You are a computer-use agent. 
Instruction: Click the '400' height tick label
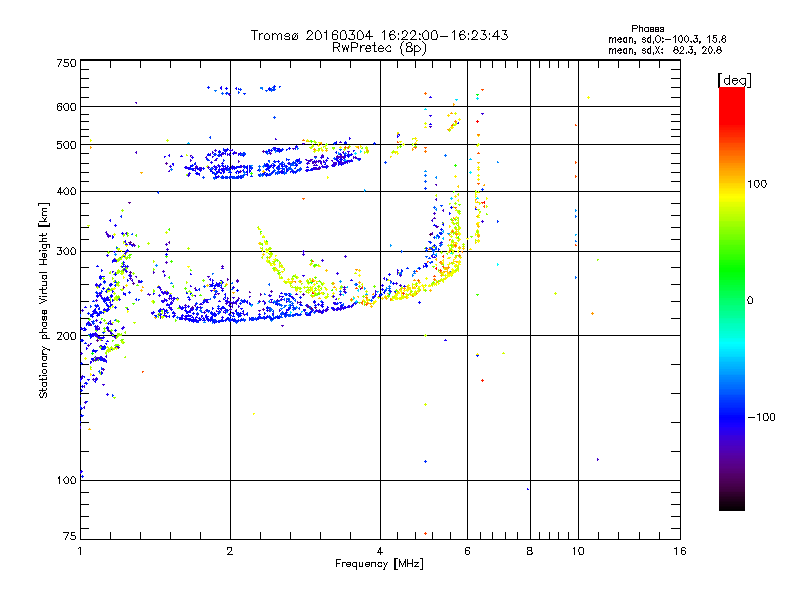click(x=66, y=192)
